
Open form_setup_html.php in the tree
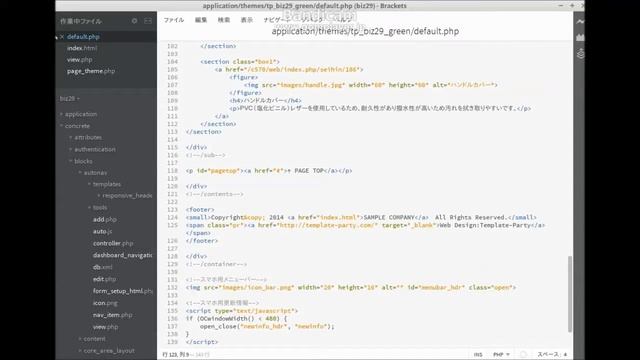pyautogui.click(x=123, y=291)
